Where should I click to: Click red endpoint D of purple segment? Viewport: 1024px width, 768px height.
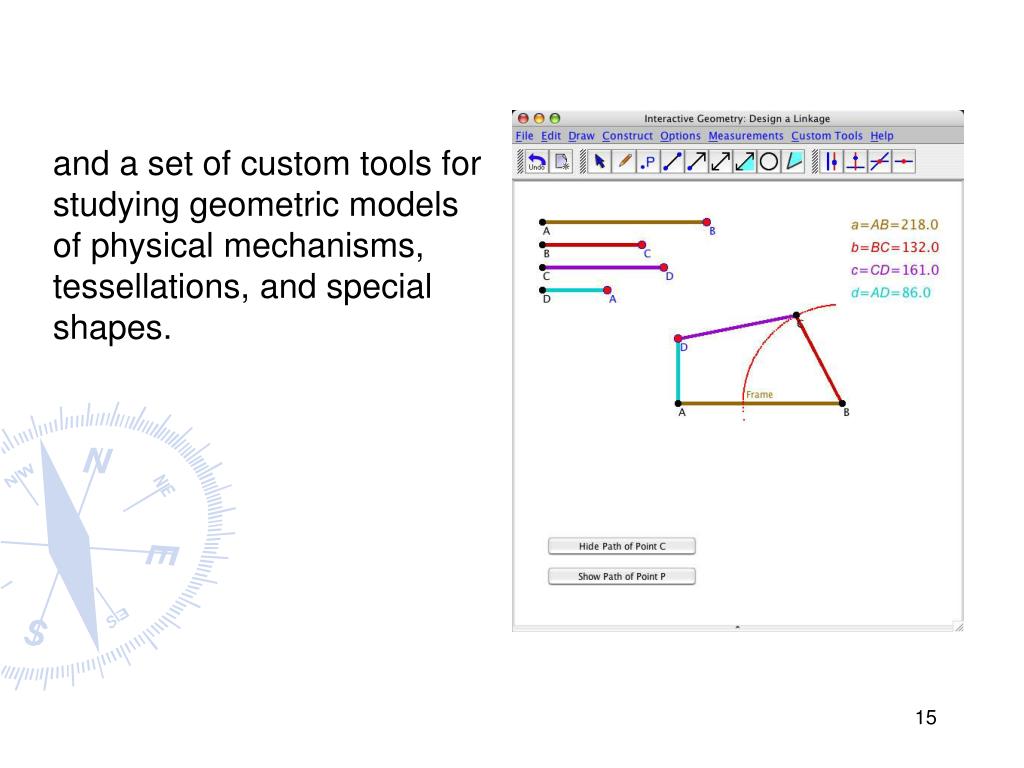coord(664,267)
